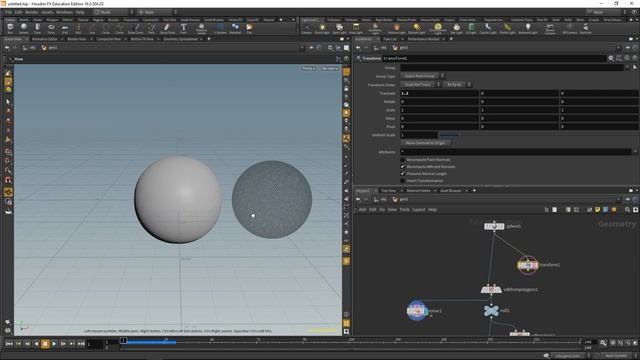The width and height of the screenshot is (640, 360).
Task: Select the Box shelf tool
Action: point(10,28)
